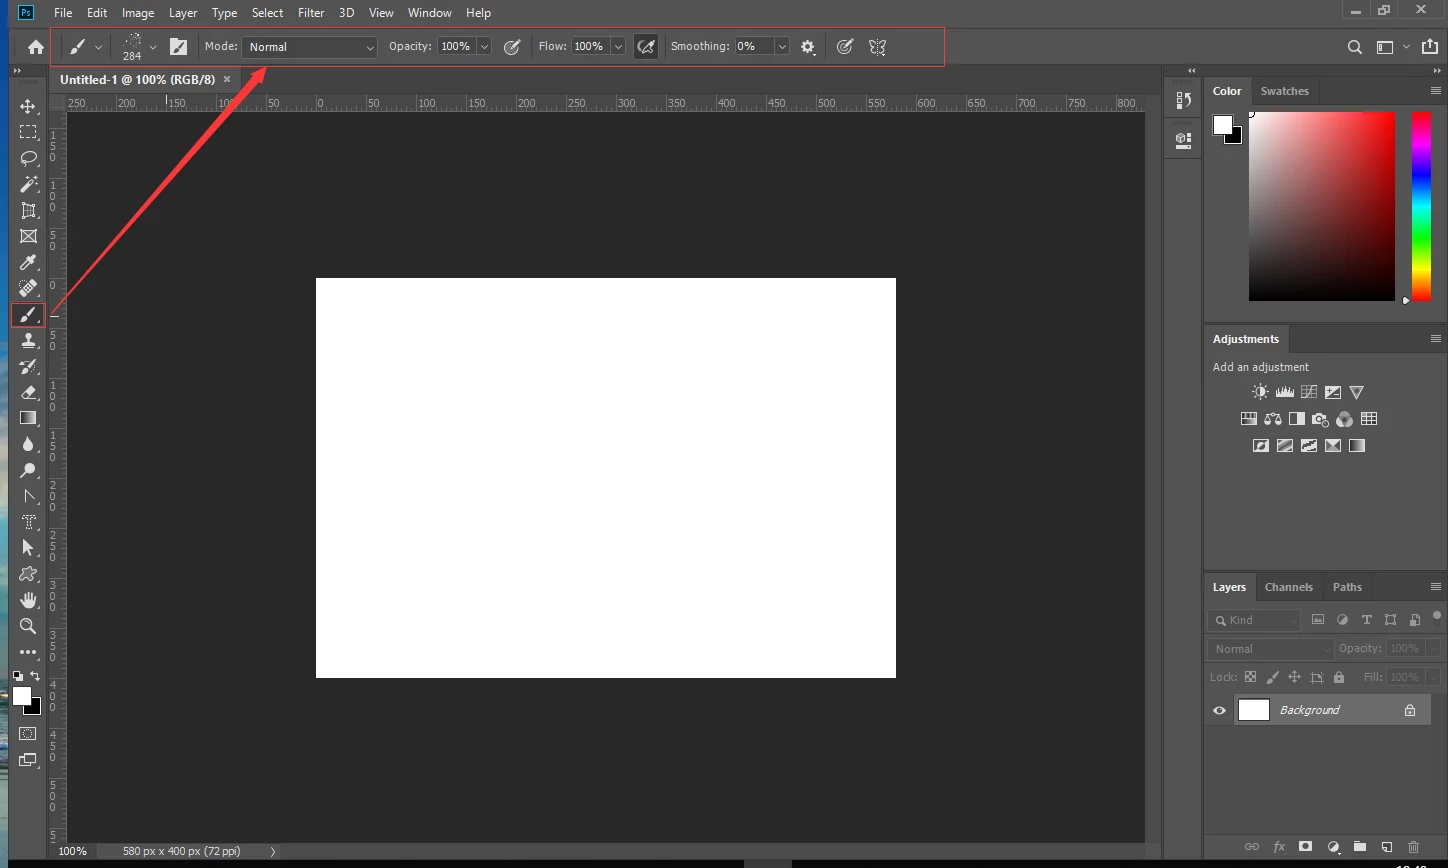Open the Filter menu
This screenshot has height=868, width=1448.
click(311, 13)
